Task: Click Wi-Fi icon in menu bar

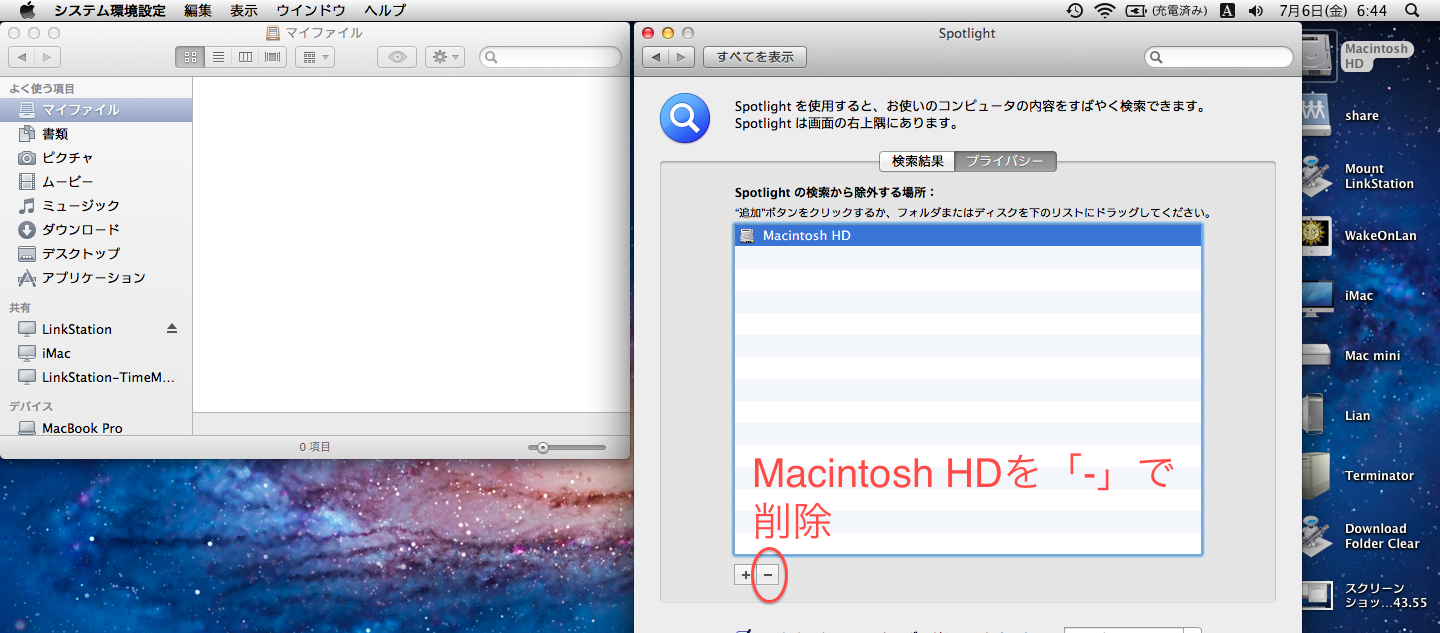Action: 1105,10
